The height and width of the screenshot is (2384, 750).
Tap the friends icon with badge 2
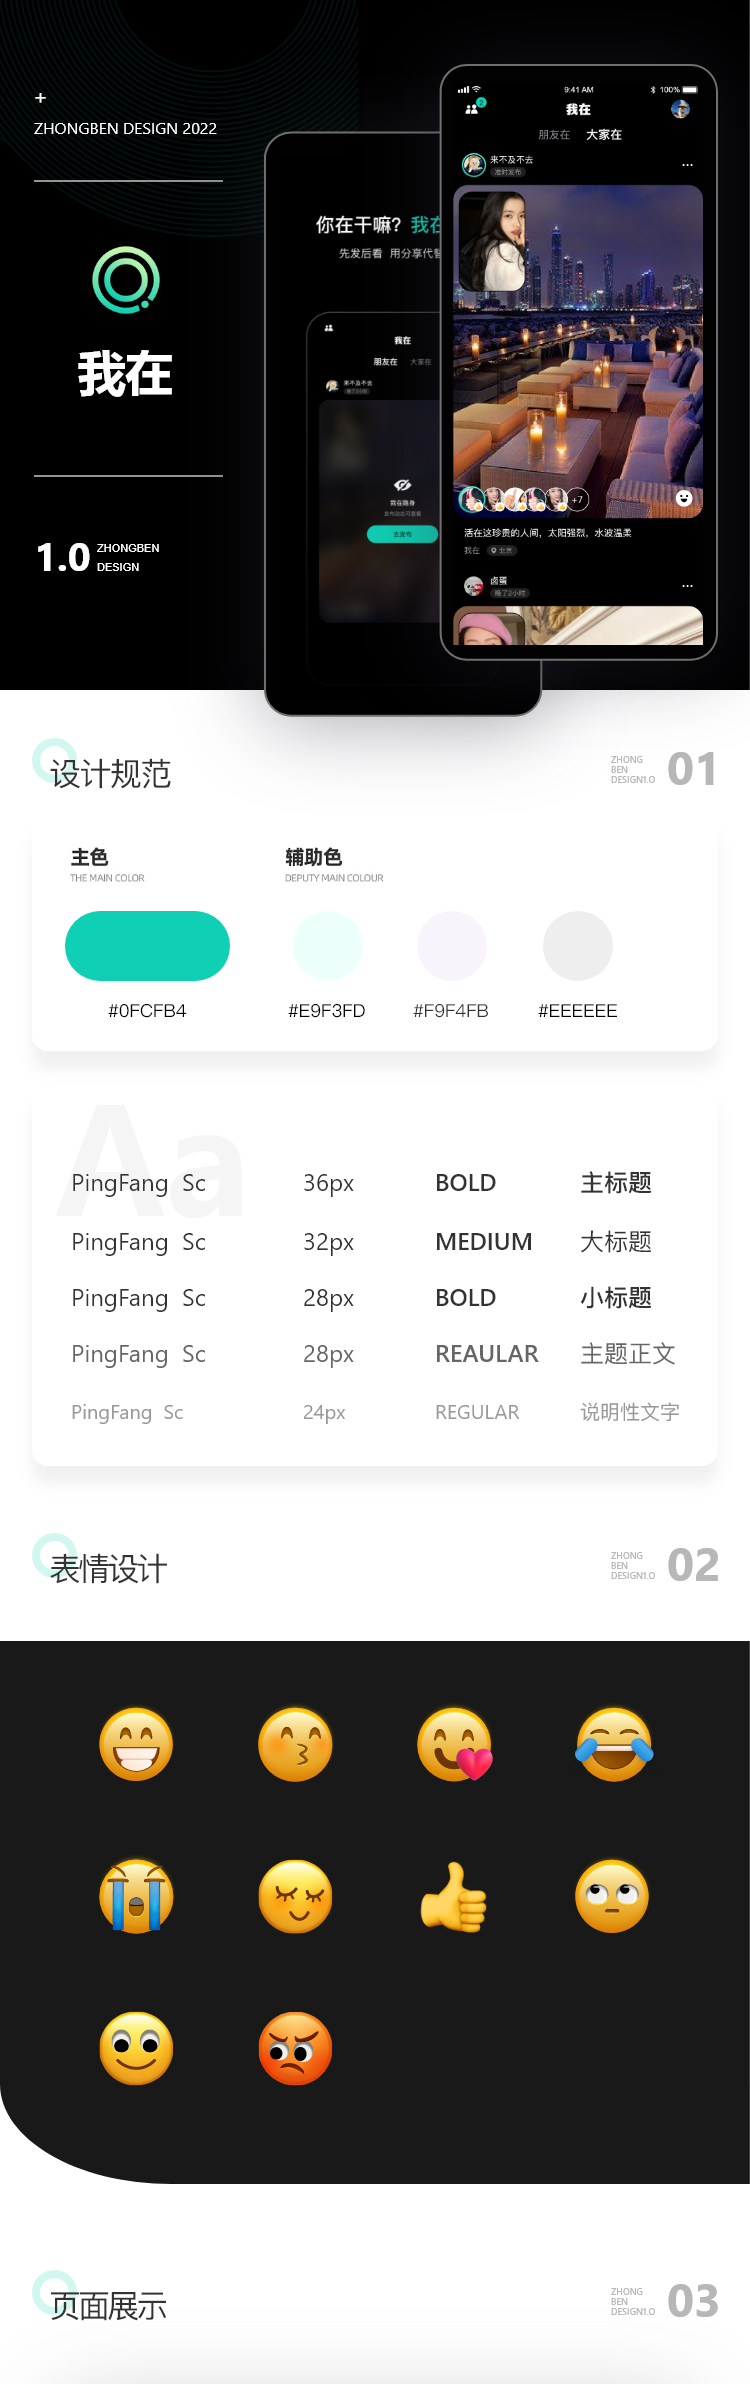(472, 109)
